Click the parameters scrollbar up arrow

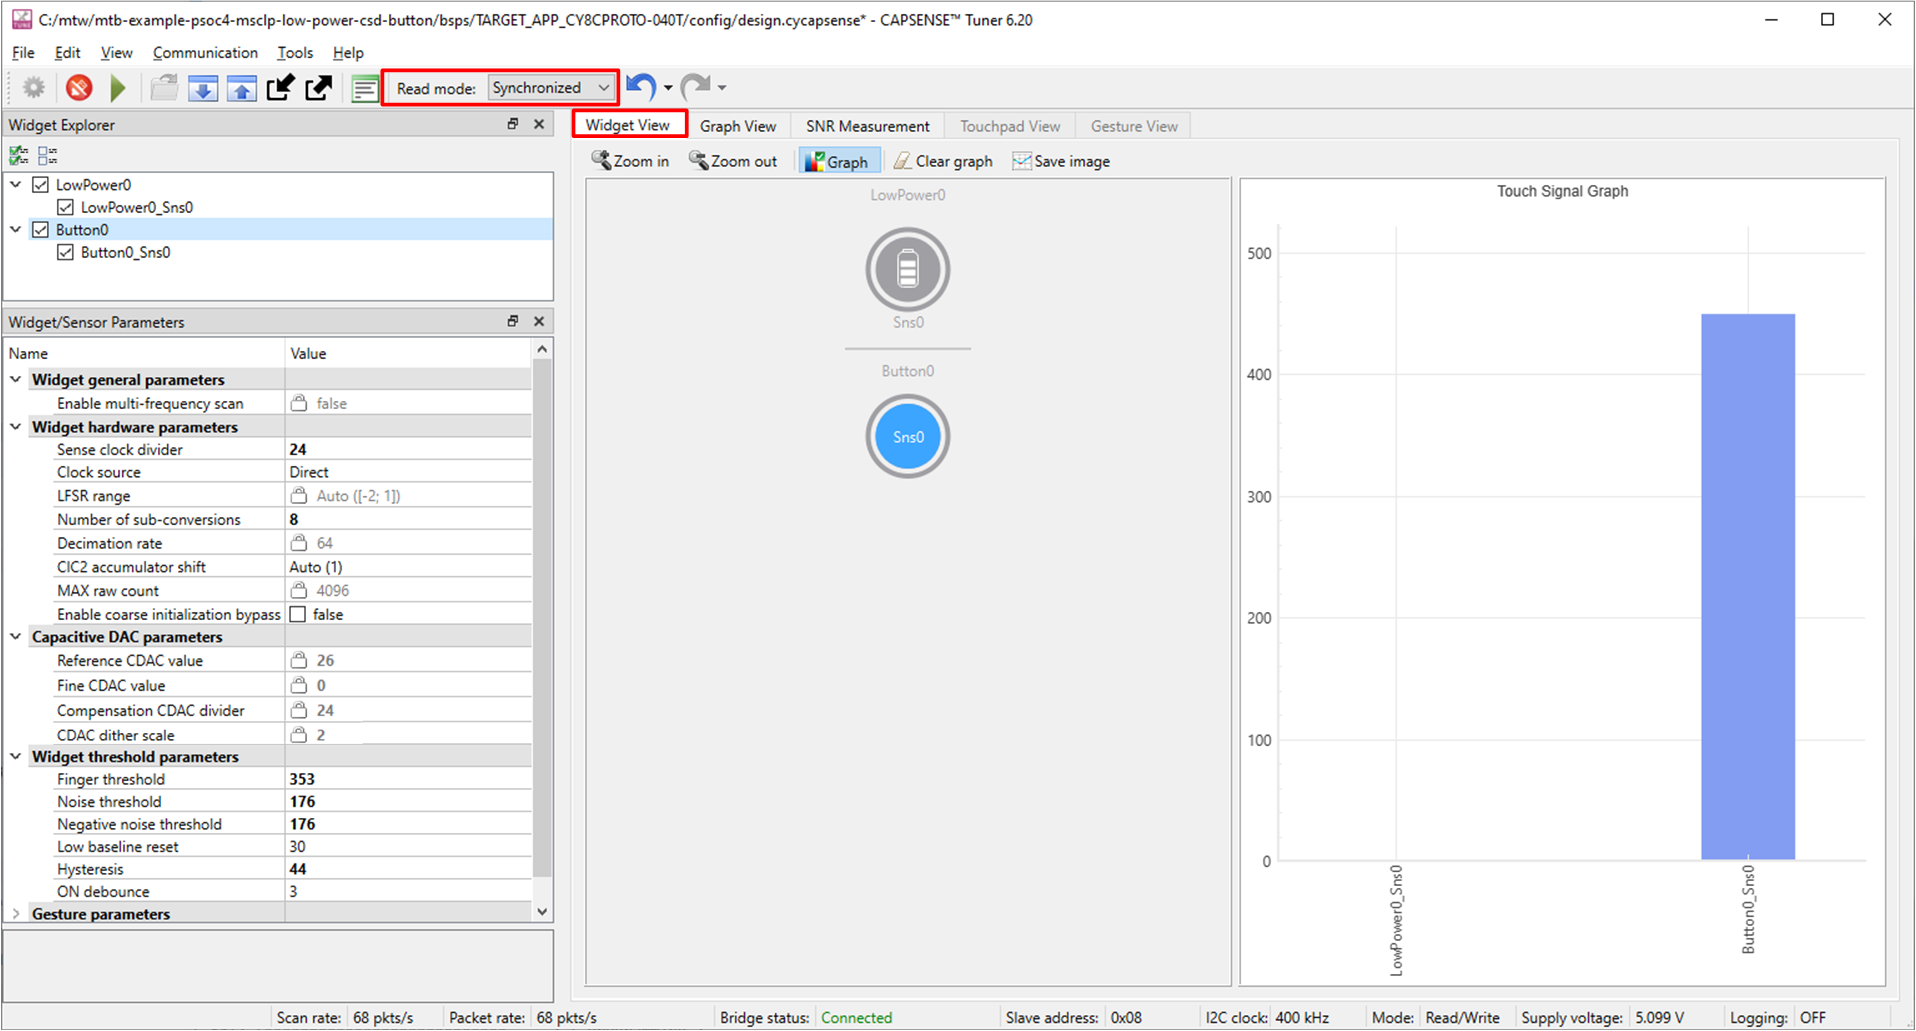point(542,349)
